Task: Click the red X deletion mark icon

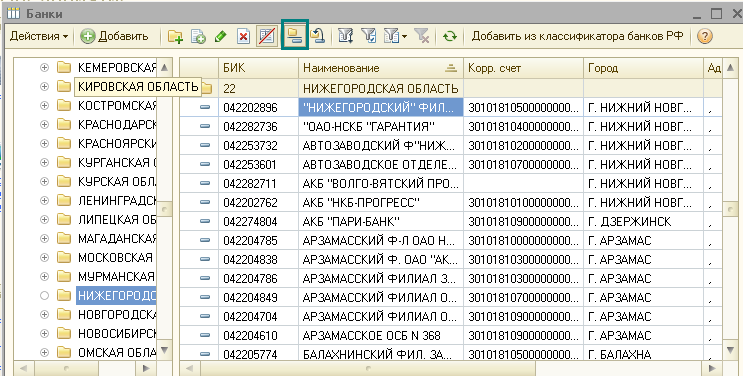Action: 244,37
